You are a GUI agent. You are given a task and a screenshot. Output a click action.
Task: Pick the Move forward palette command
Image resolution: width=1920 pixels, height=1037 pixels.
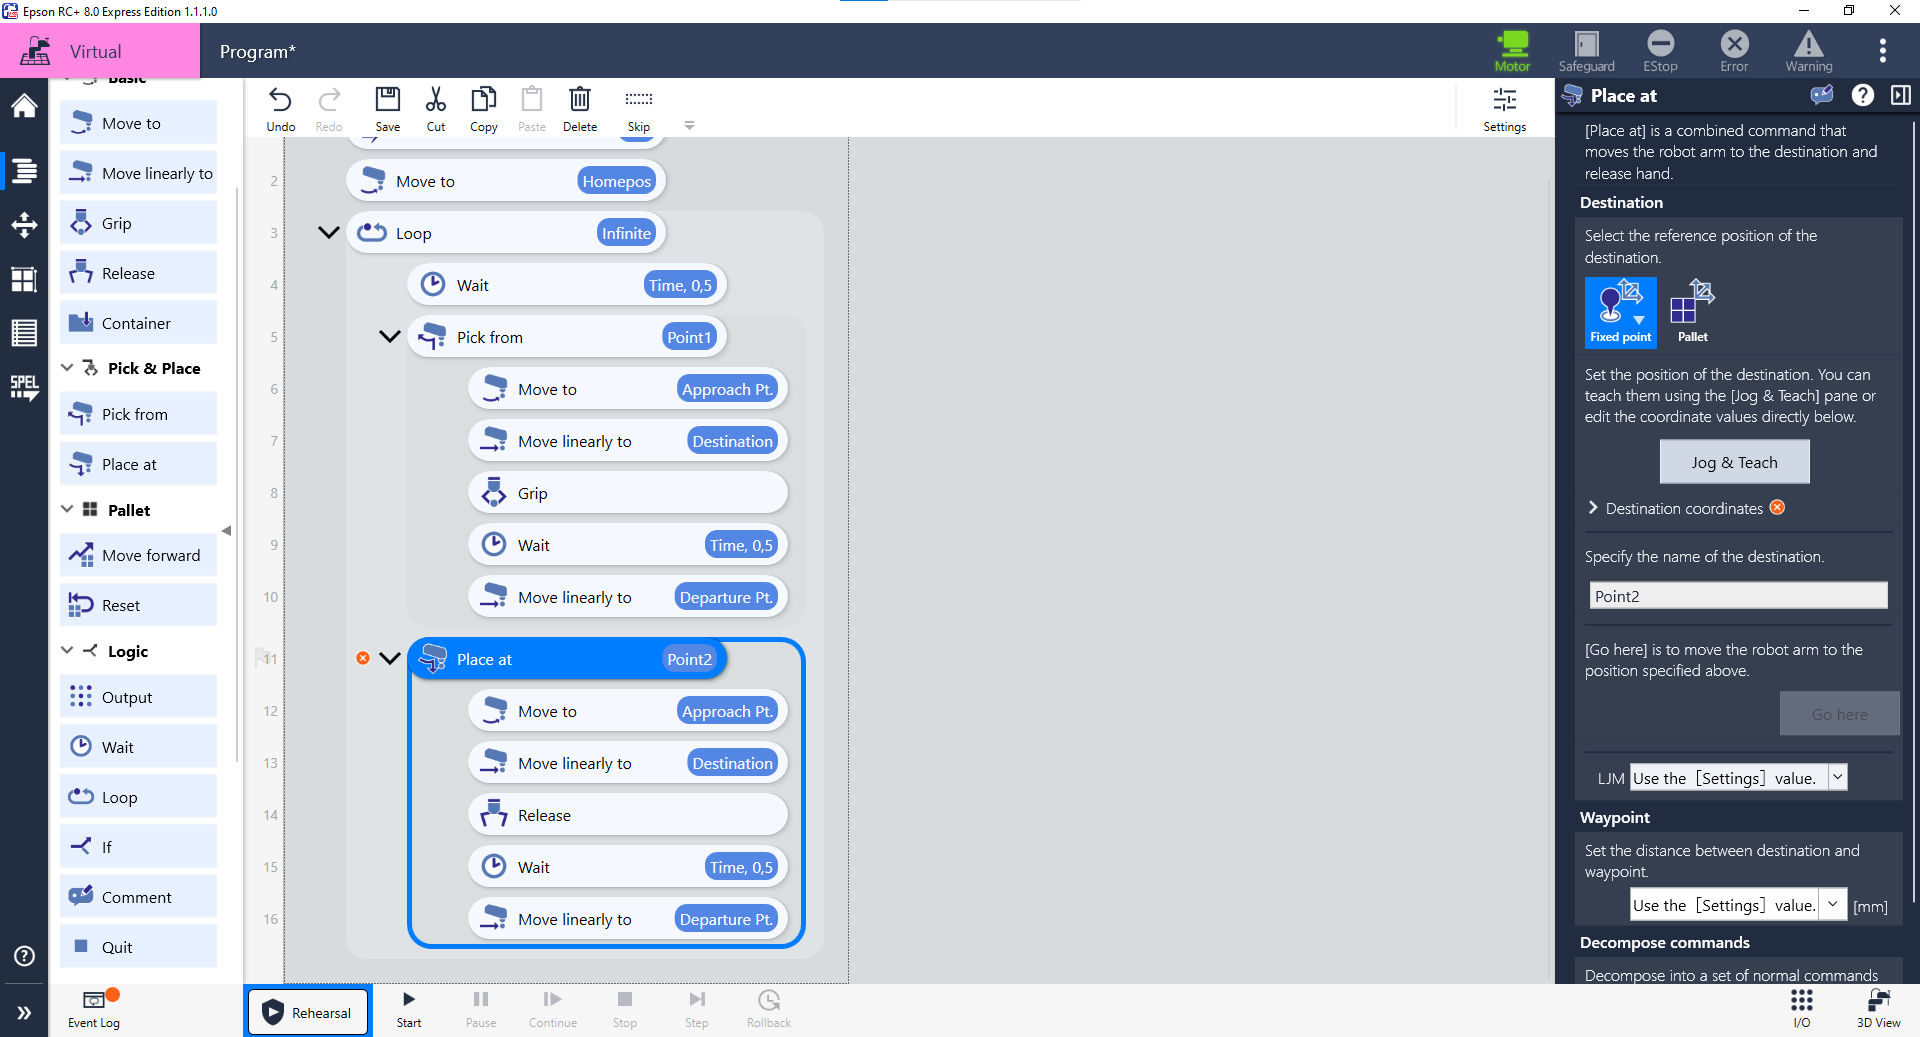click(x=138, y=555)
